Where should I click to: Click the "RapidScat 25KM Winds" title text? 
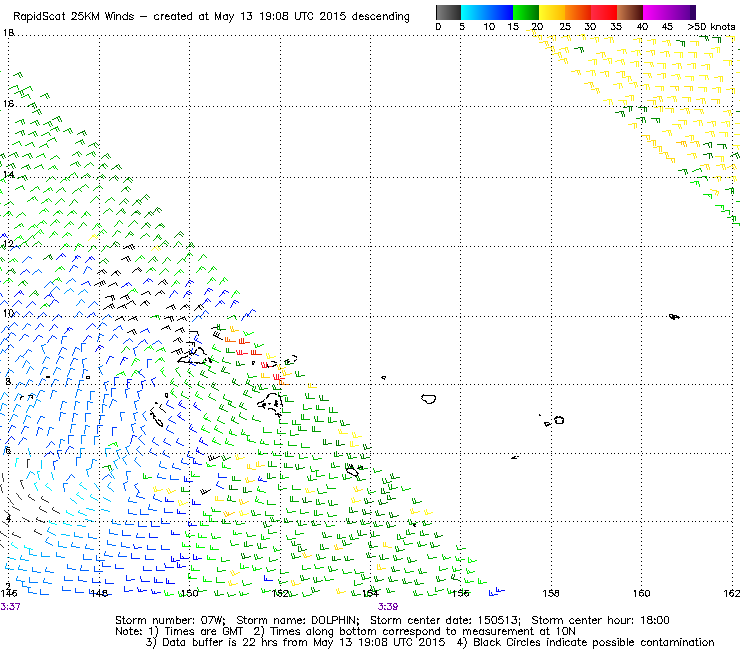[76, 17]
